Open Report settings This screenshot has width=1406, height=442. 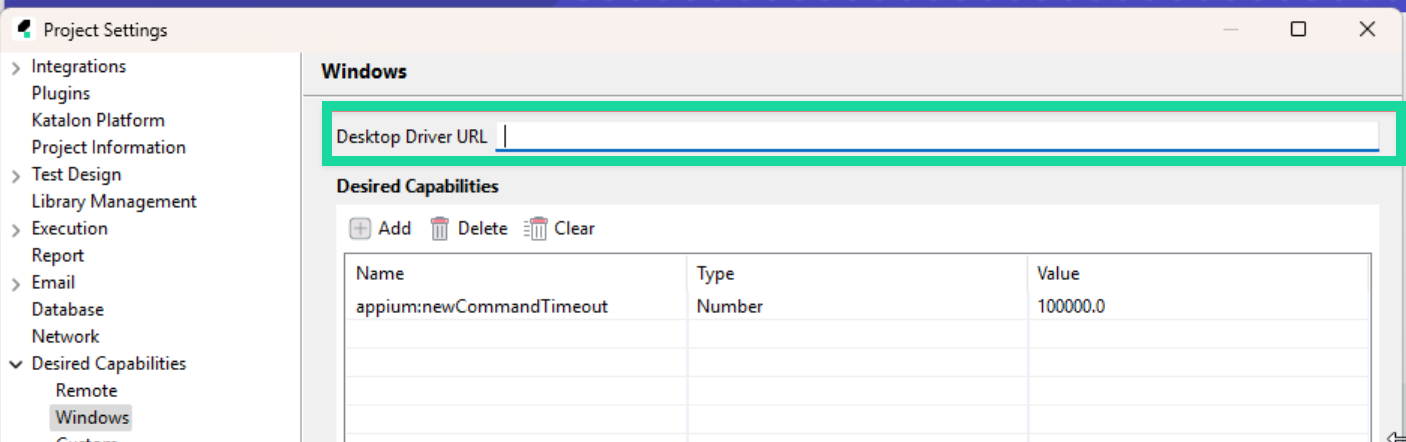point(58,255)
